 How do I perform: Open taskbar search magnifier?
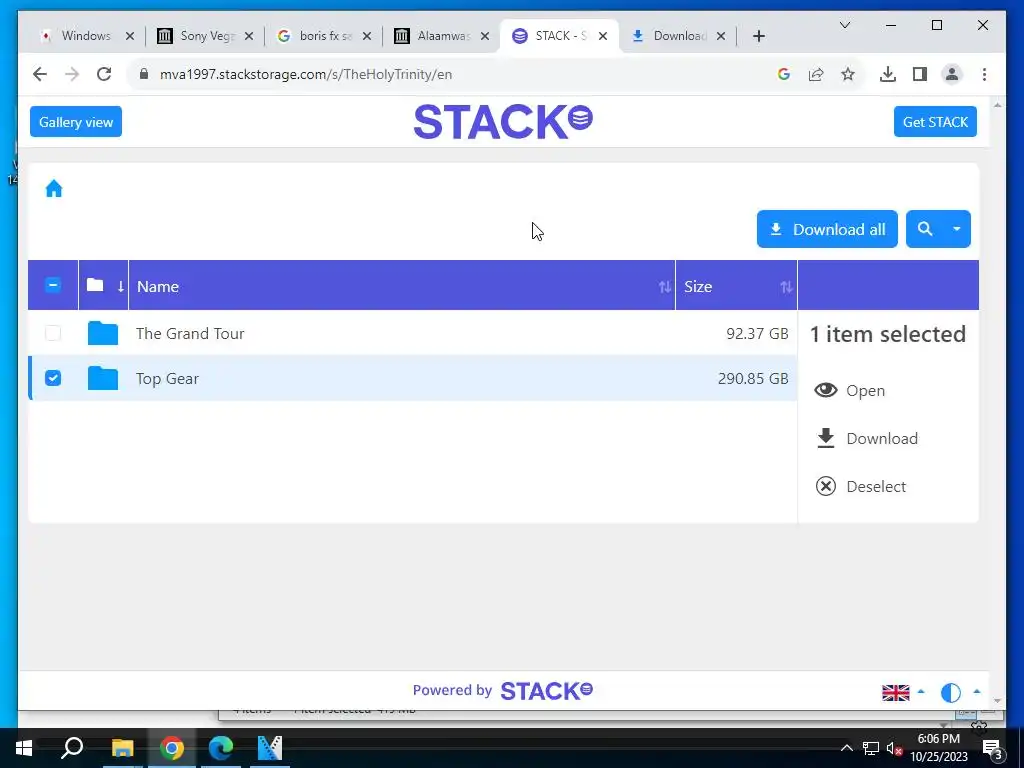[72, 748]
